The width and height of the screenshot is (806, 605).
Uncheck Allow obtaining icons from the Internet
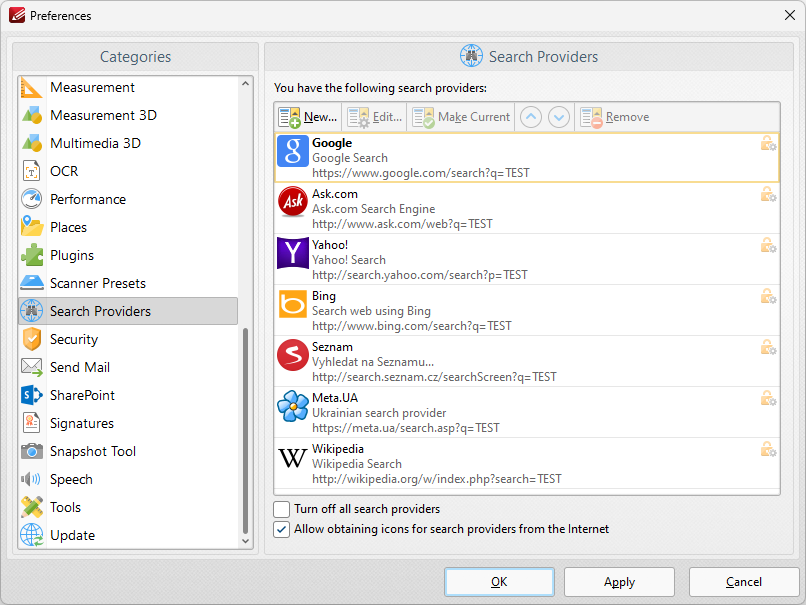pos(282,529)
